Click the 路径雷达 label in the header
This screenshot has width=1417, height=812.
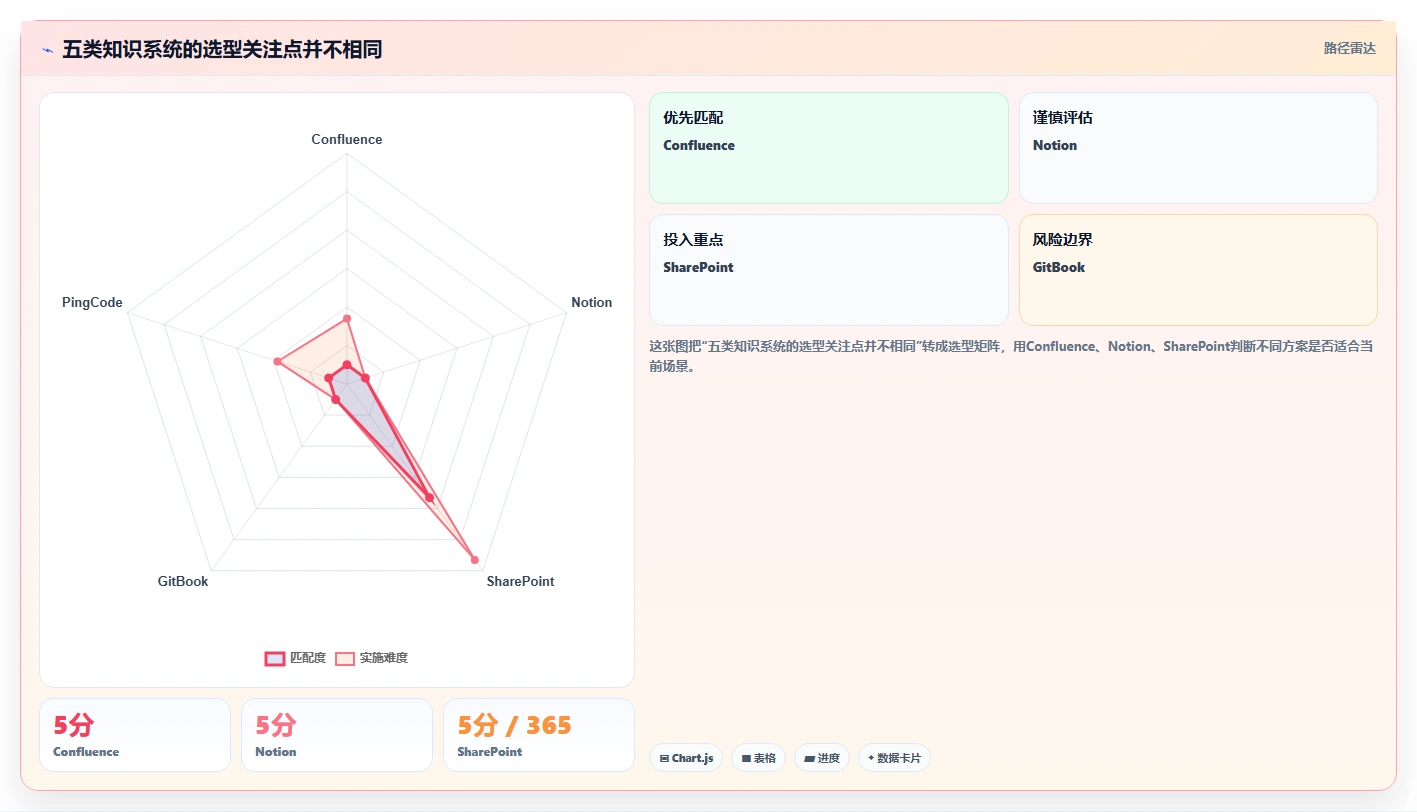[x=1349, y=48]
